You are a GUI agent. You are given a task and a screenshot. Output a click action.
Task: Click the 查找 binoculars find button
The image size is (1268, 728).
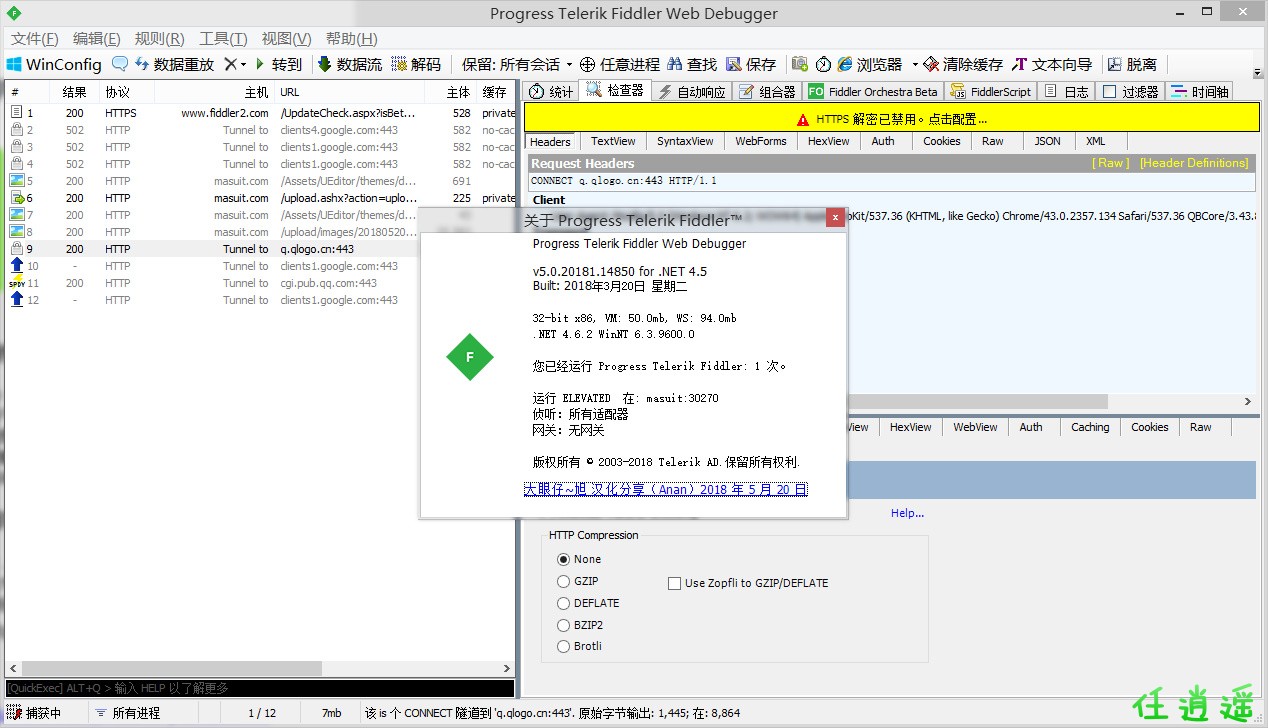692,64
